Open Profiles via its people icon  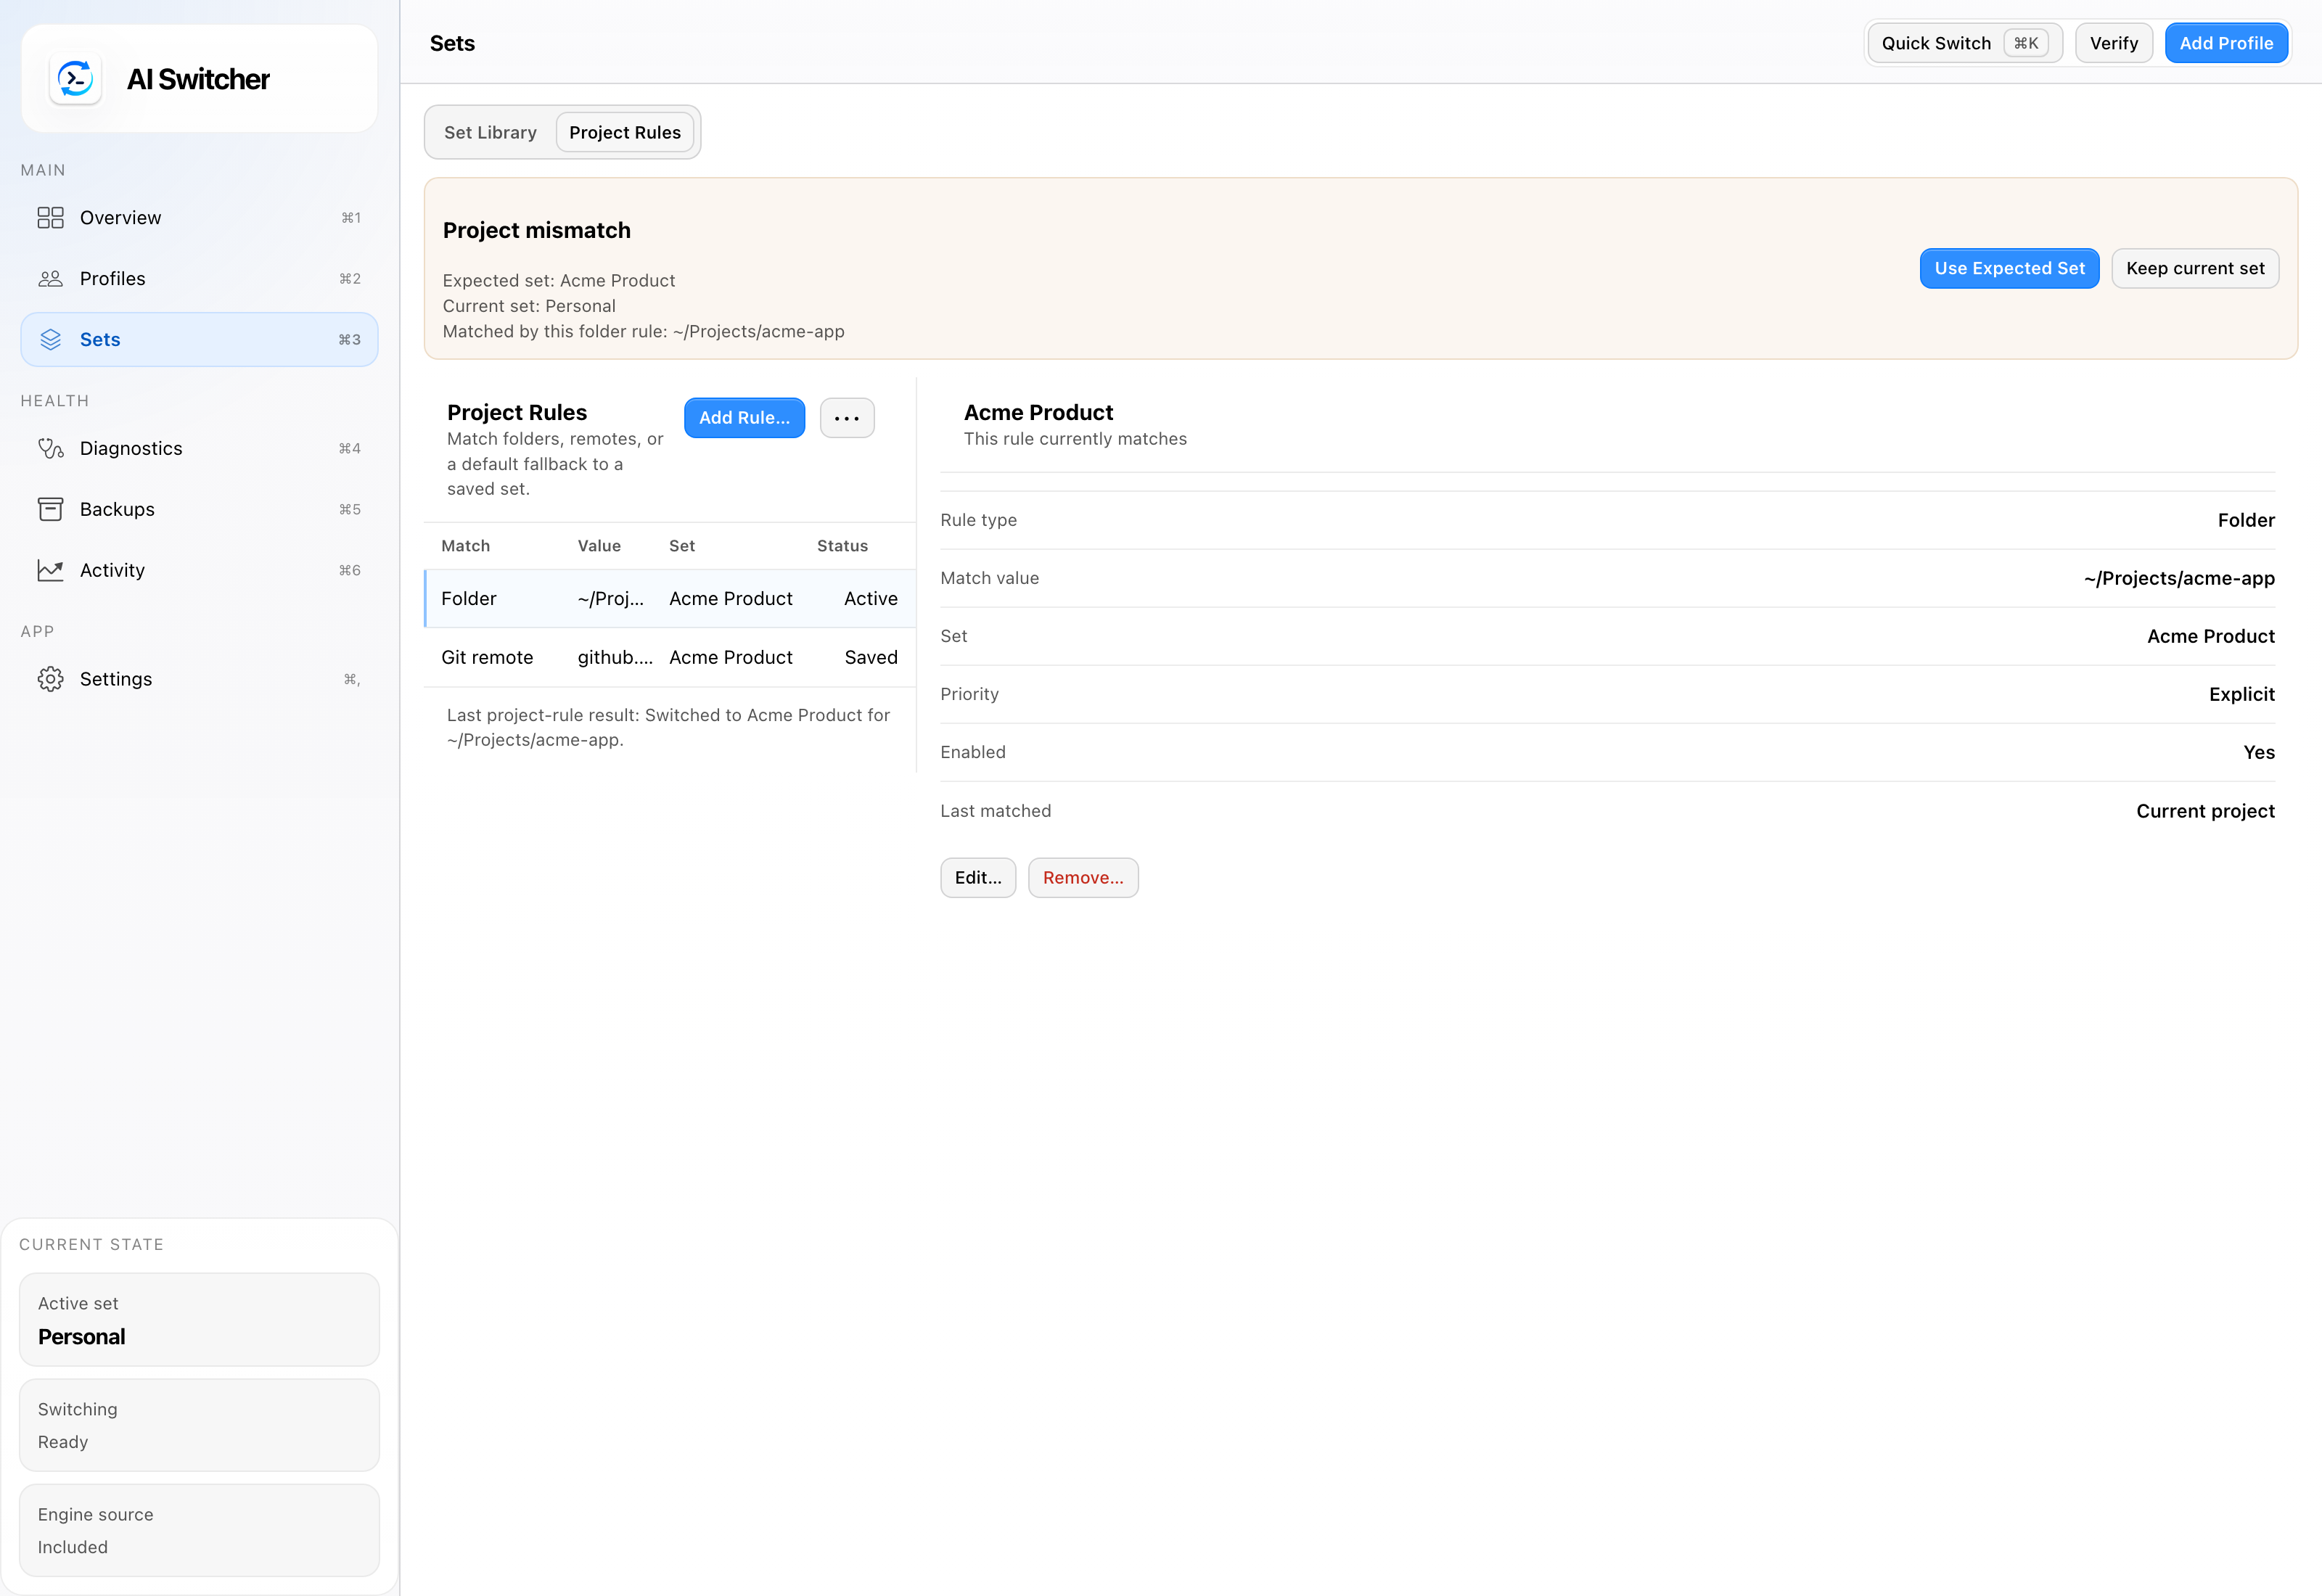[x=50, y=279]
